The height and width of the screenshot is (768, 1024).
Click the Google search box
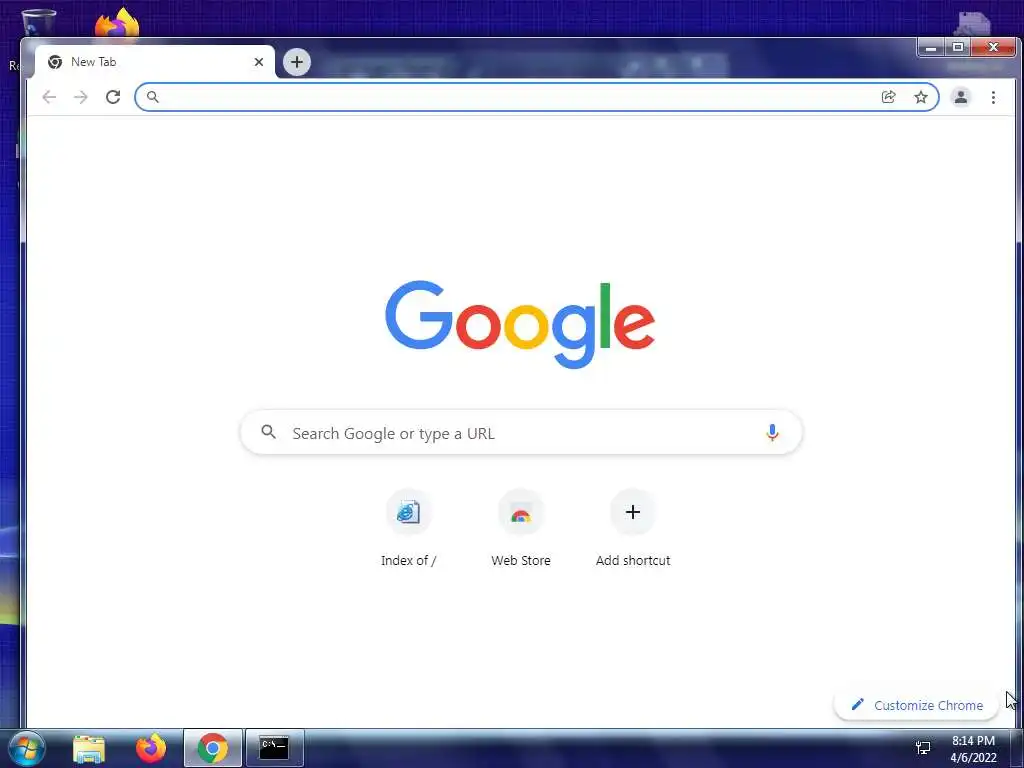pyautogui.click(x=521, y=432)
